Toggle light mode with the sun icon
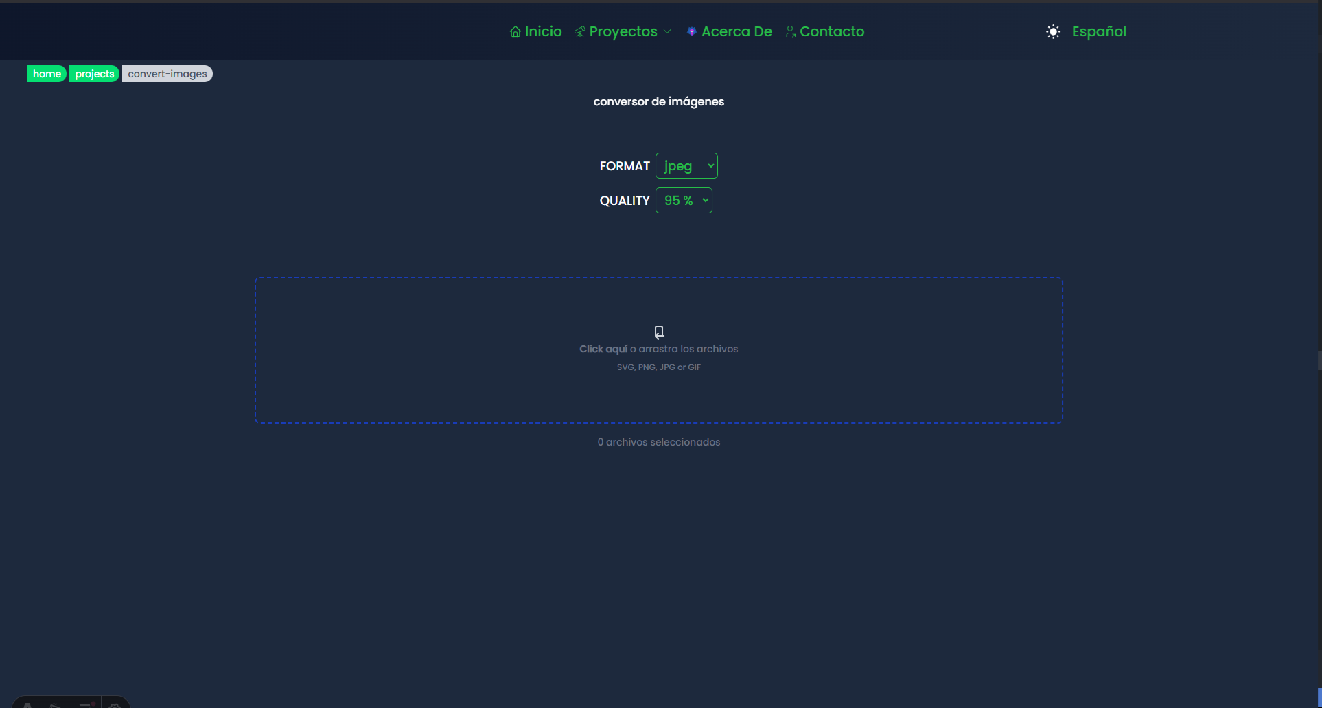This screenshot has width=1323, height=709. (x=1053, y=32)
